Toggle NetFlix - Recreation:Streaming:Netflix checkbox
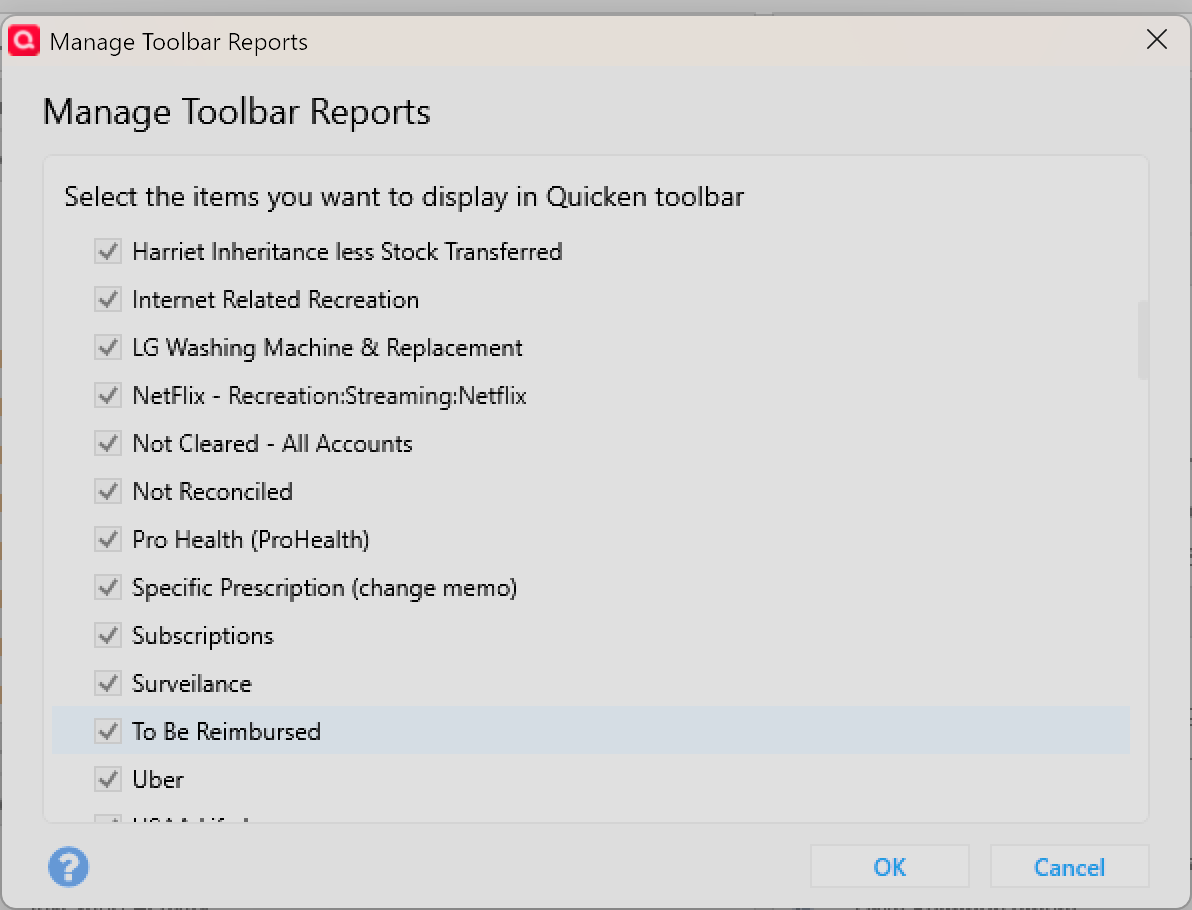The width and height of the screenshot is (1192, 910). tap(108, 395)
